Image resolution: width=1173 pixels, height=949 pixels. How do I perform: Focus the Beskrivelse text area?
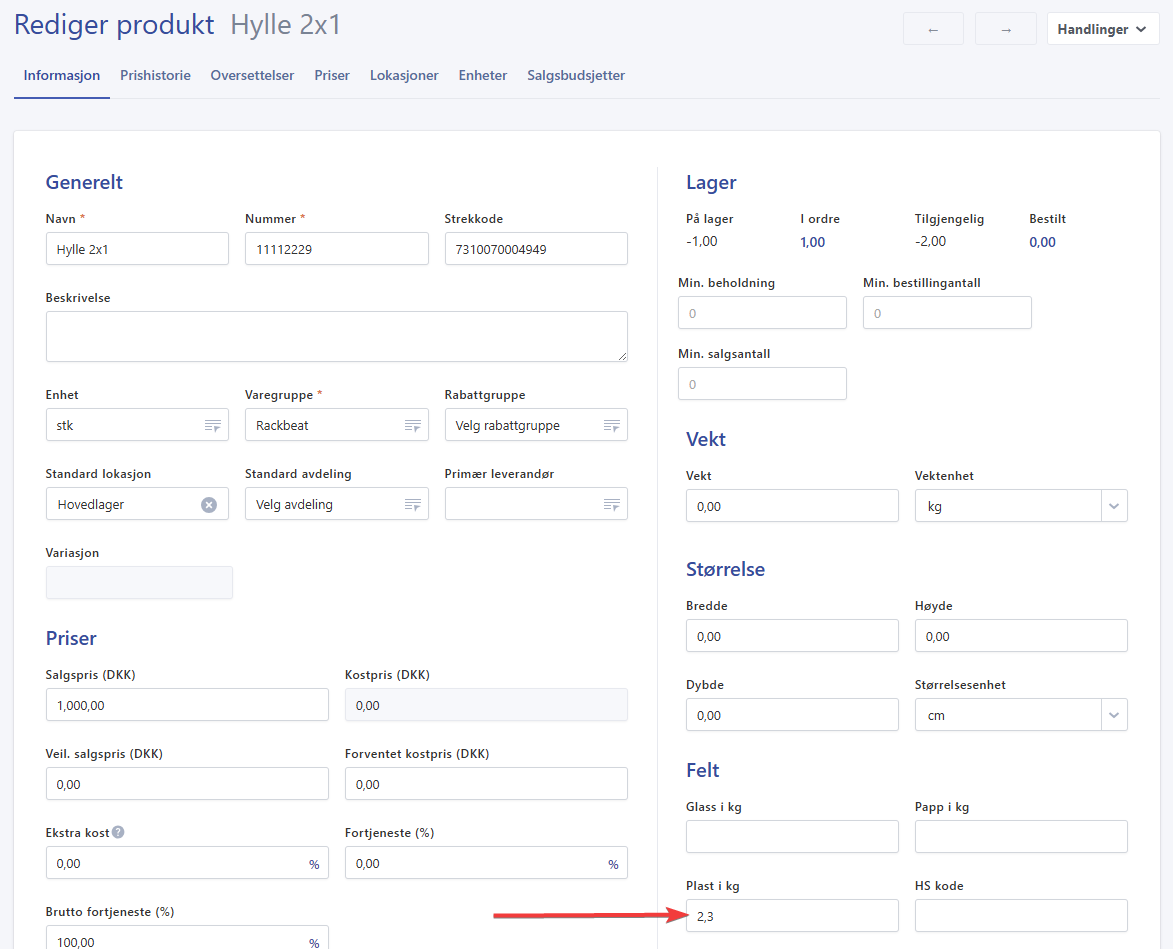pos(336,336)
